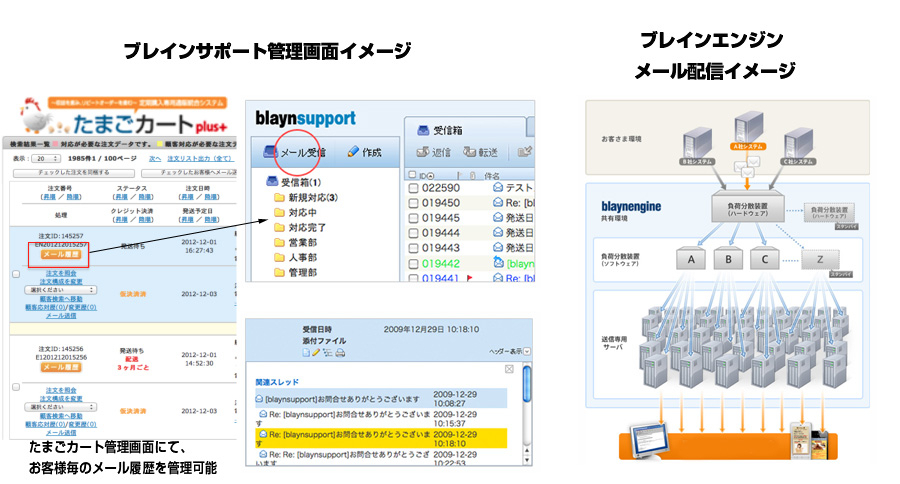Image resolution: width=900 pixels, height=484 pixels.
Task: Open message ID 019442 in green text
Action: coord(441,264)
